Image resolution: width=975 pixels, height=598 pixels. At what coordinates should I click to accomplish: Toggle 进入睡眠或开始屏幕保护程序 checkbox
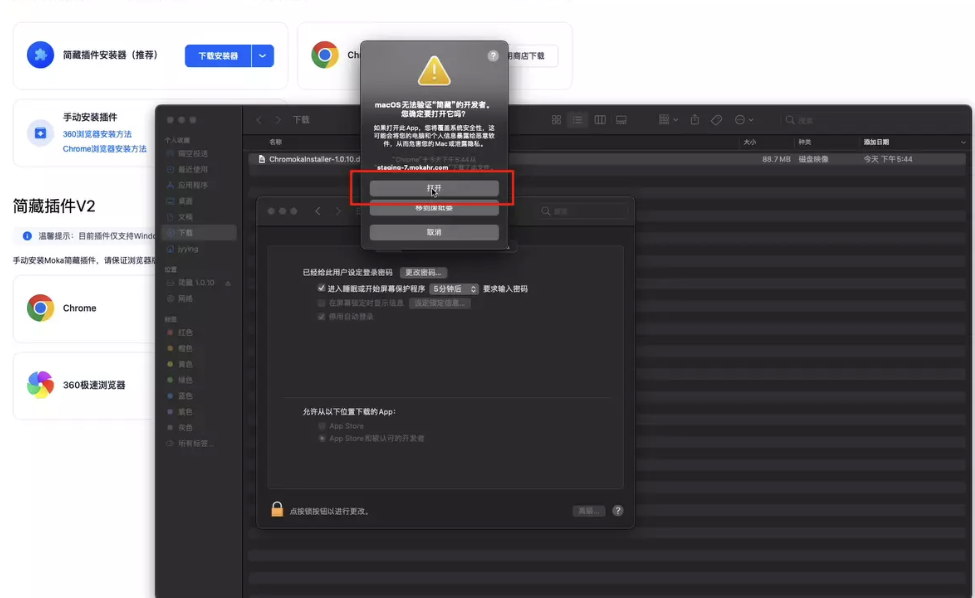pos(321,288)
